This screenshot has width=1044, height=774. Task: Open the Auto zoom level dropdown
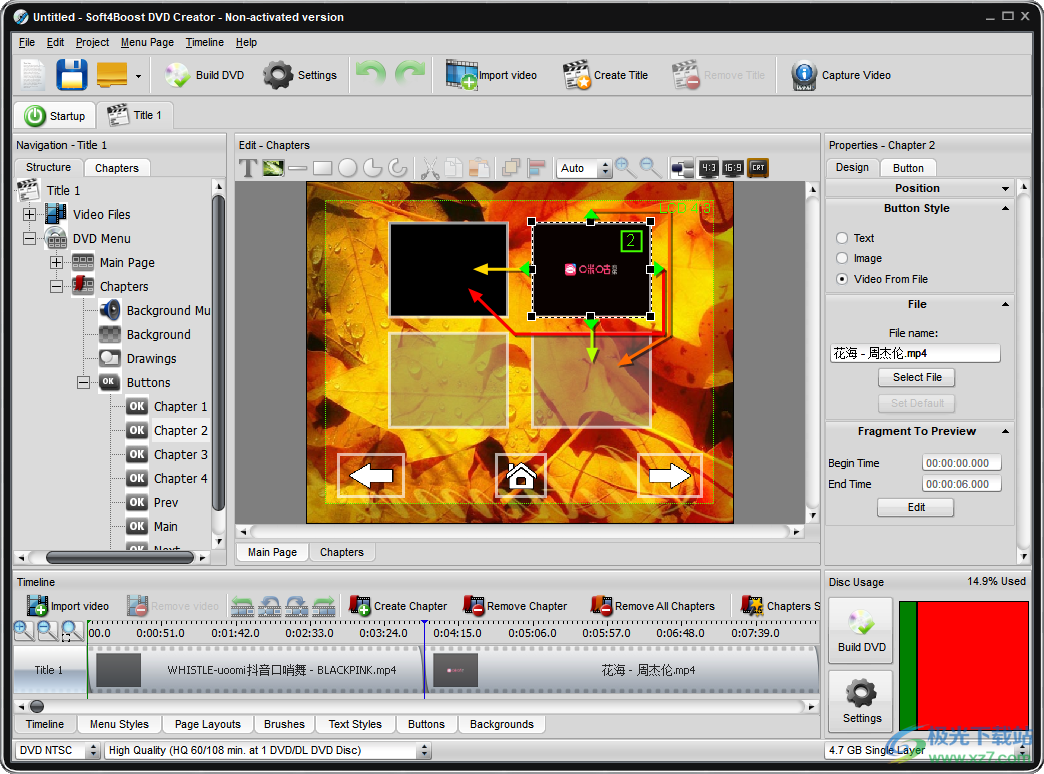coord(605,169)
